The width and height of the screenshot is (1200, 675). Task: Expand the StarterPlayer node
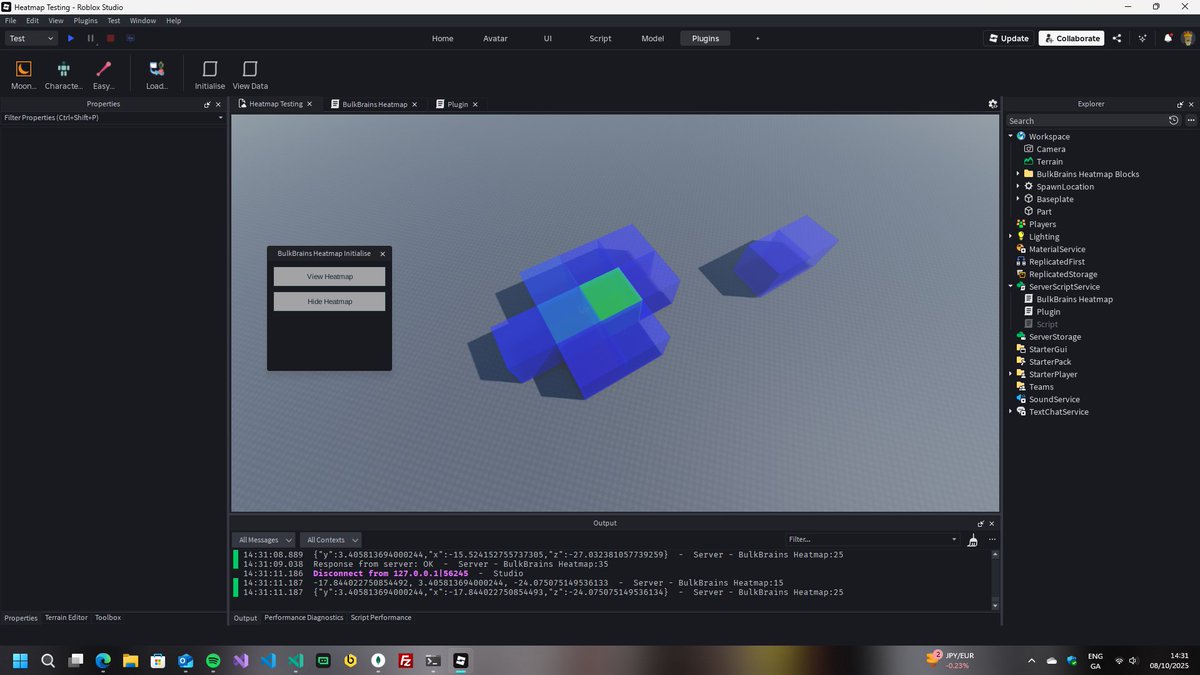(1010, 374)
